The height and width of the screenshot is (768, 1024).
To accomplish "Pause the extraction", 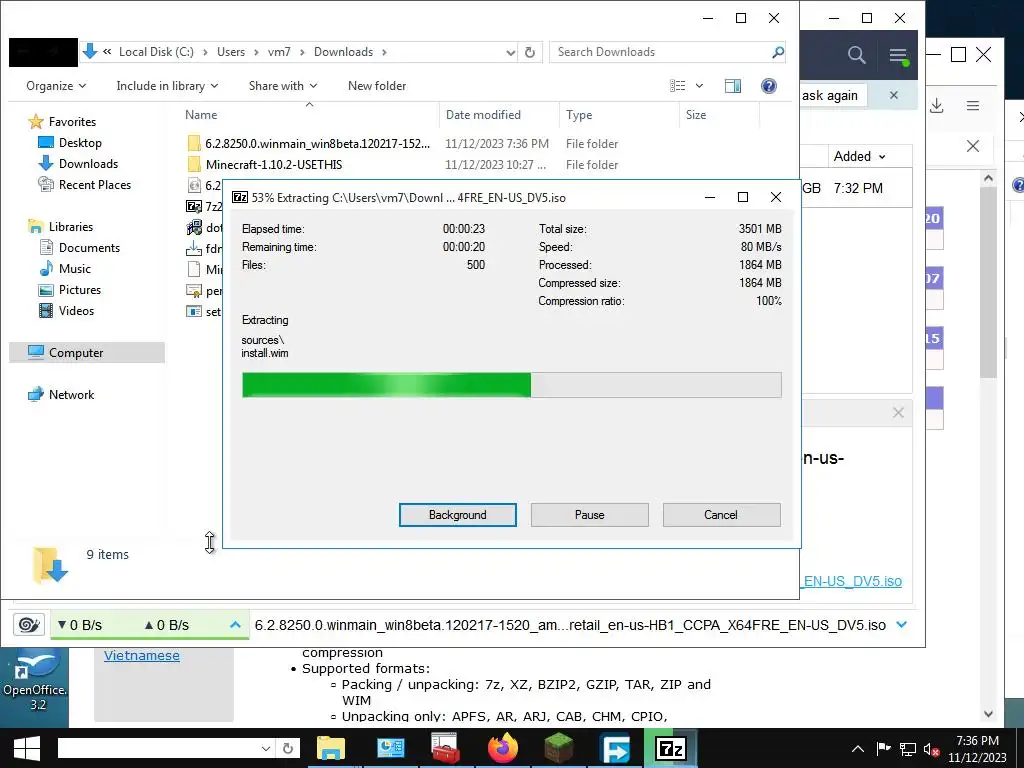I will [589, 515].
